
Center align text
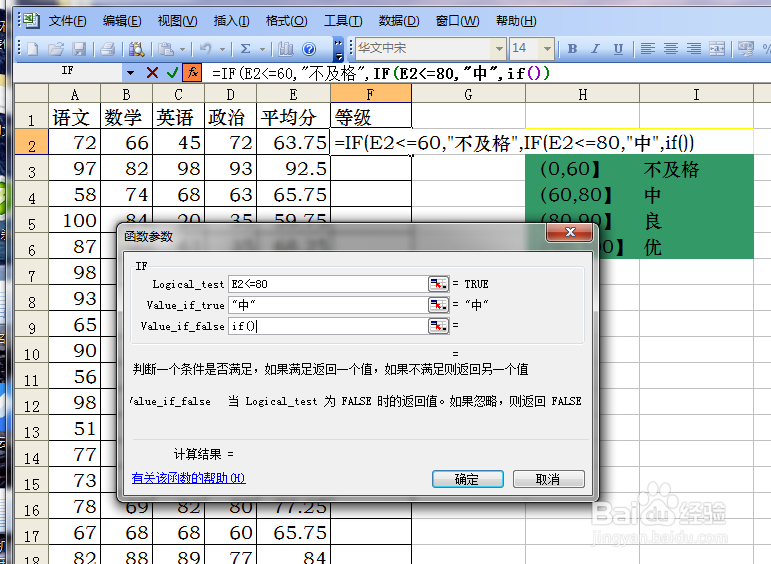(671, 49)
